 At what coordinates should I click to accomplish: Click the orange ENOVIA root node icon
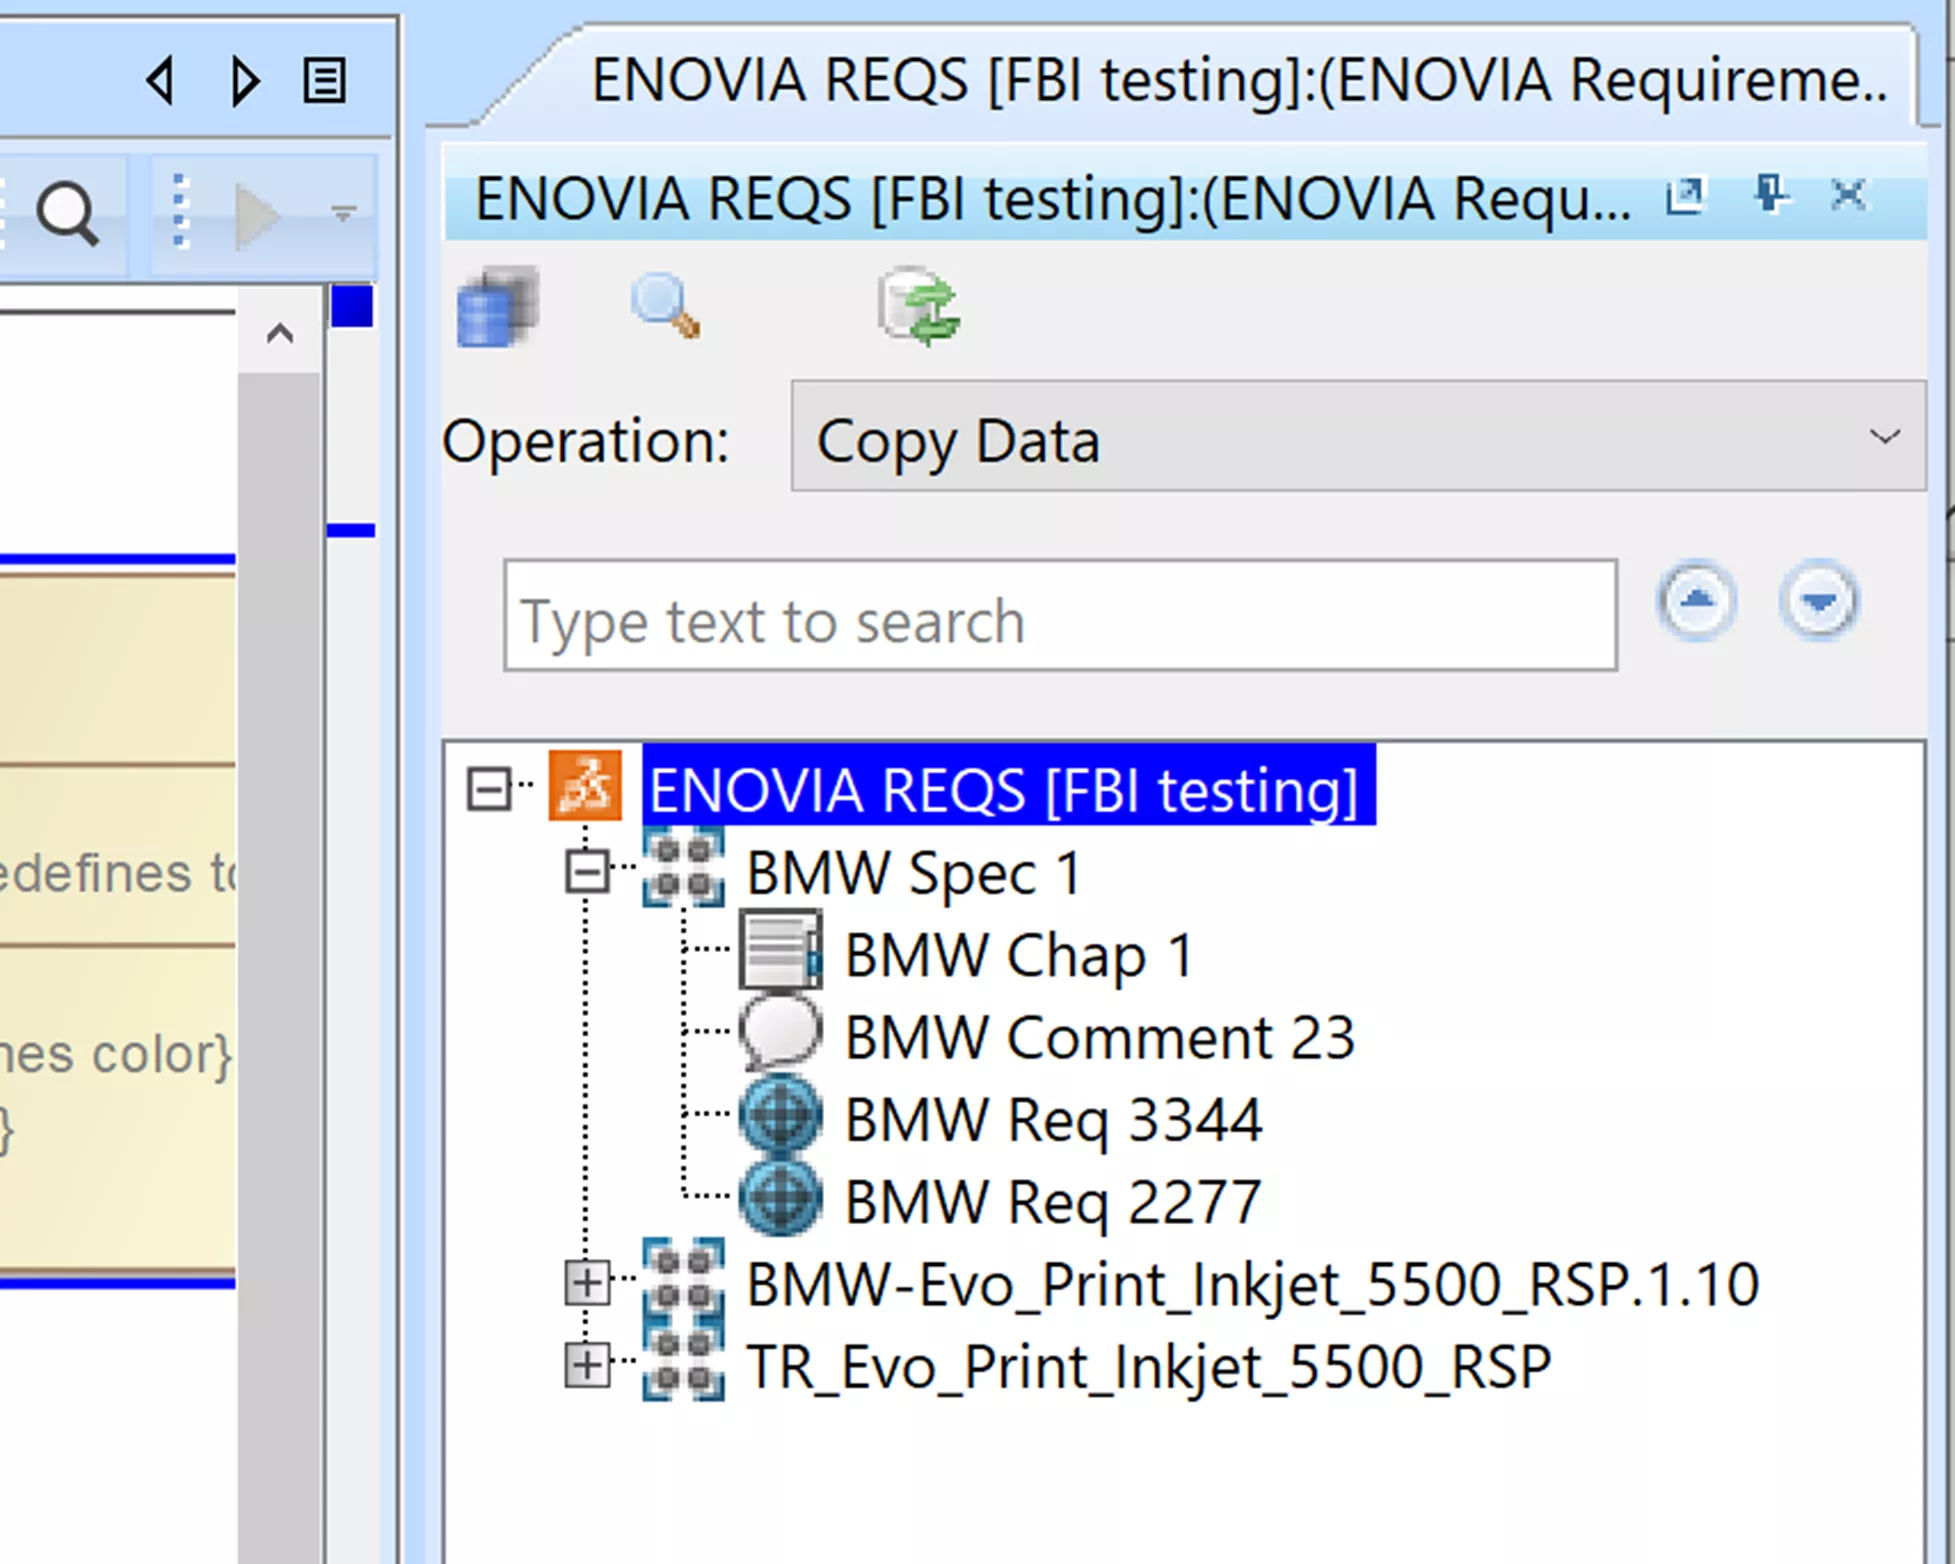[x=585, y=786]
